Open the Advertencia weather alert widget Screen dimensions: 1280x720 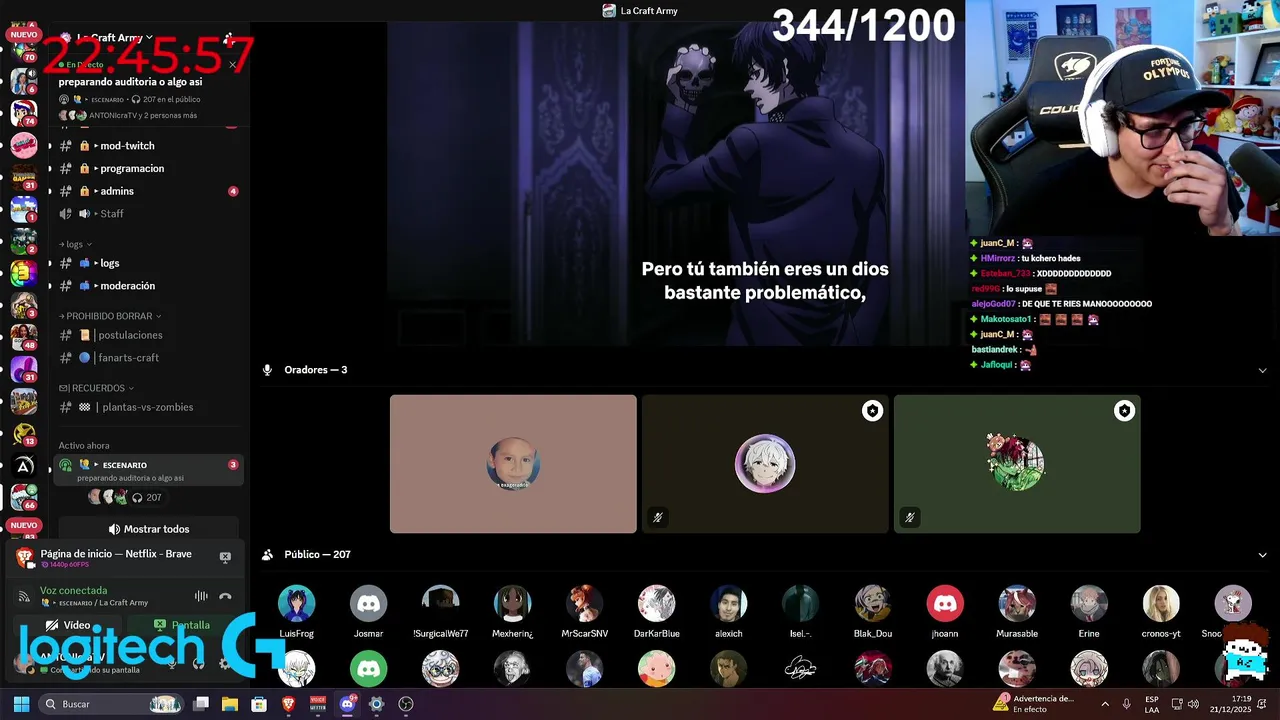(x=1033, y=704)
